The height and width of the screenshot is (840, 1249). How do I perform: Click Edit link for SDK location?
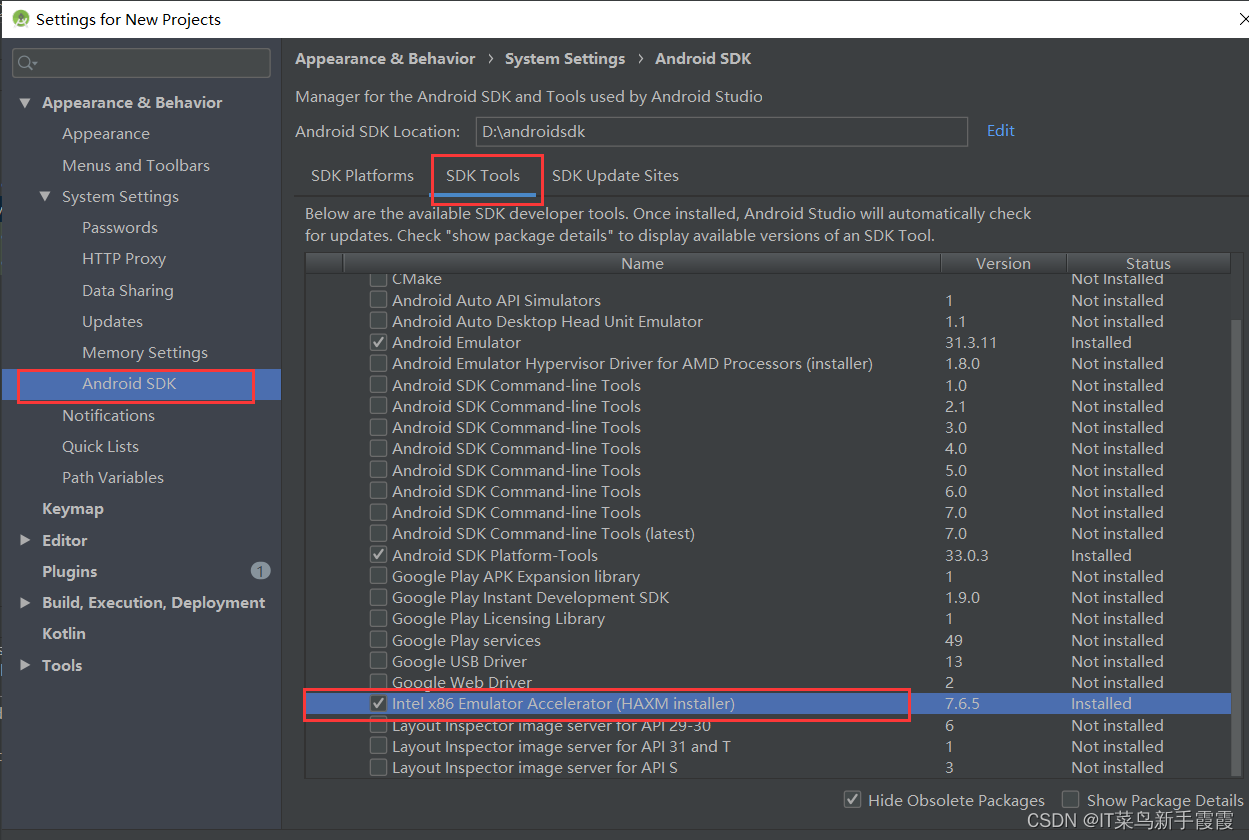tap(1000, 130)
